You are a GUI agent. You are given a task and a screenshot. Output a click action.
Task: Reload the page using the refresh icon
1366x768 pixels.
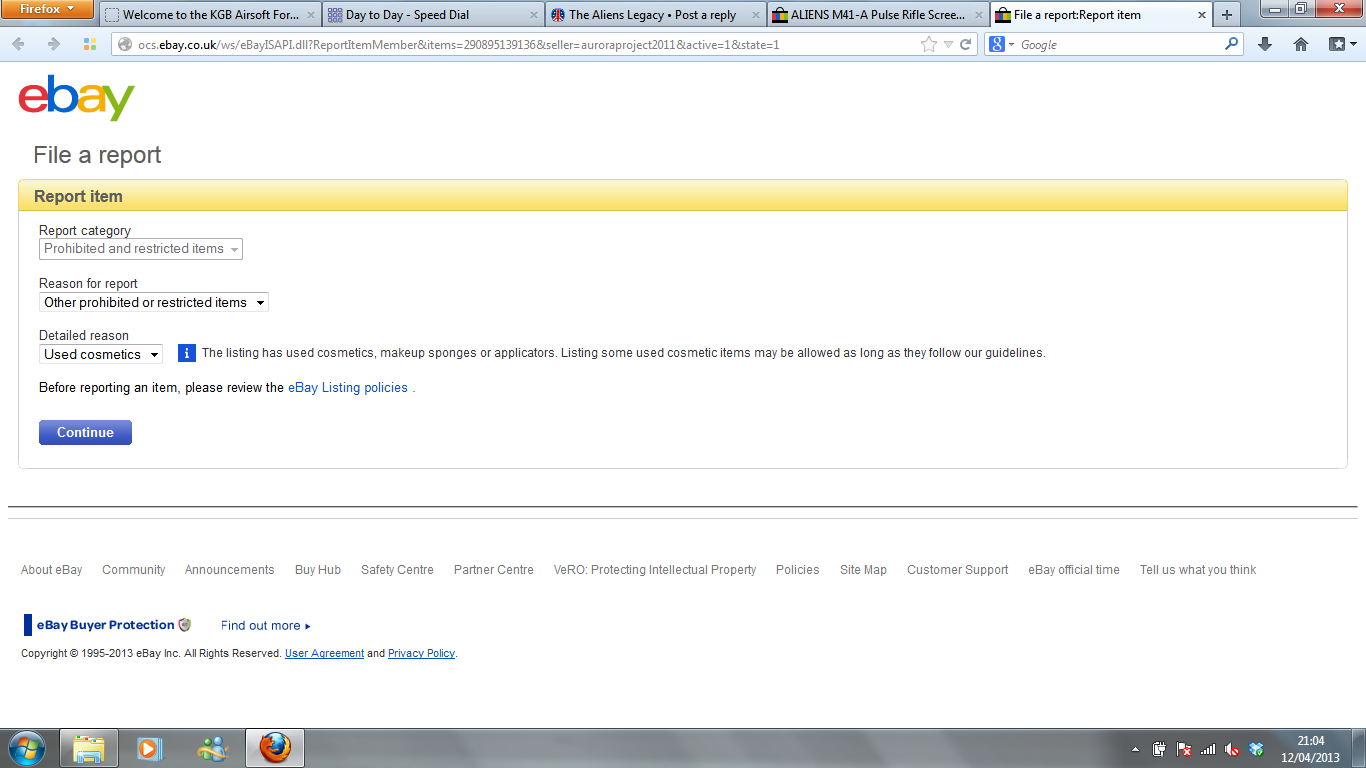click(965, 44)
